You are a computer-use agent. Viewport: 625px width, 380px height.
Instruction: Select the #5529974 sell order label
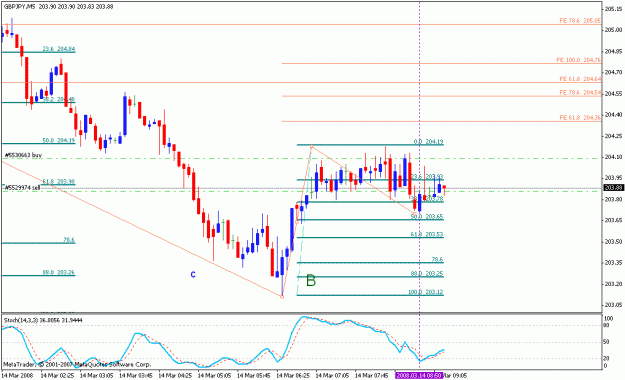(22, 187)
